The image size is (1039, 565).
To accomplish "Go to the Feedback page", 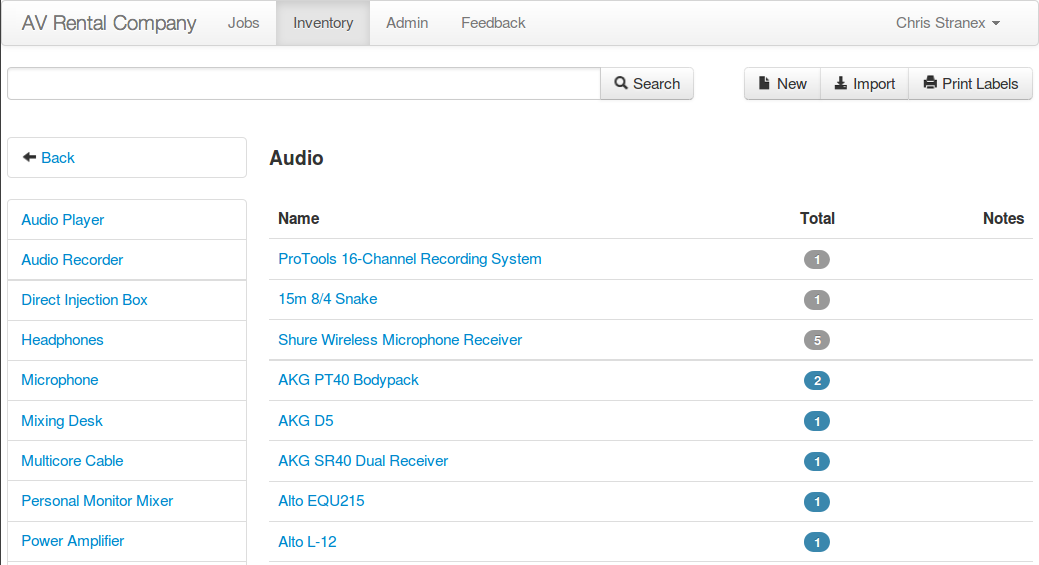I will (493, 23).
